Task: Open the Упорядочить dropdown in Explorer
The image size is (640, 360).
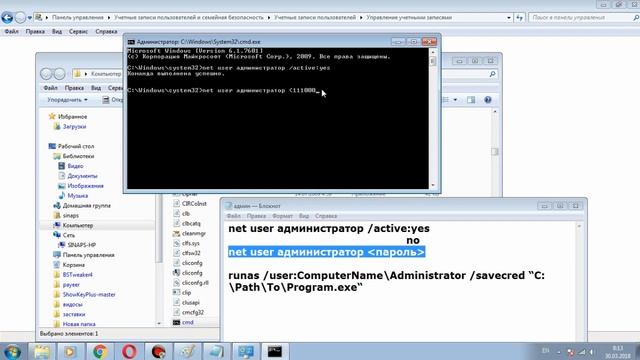Action: (x=67, y=100)
